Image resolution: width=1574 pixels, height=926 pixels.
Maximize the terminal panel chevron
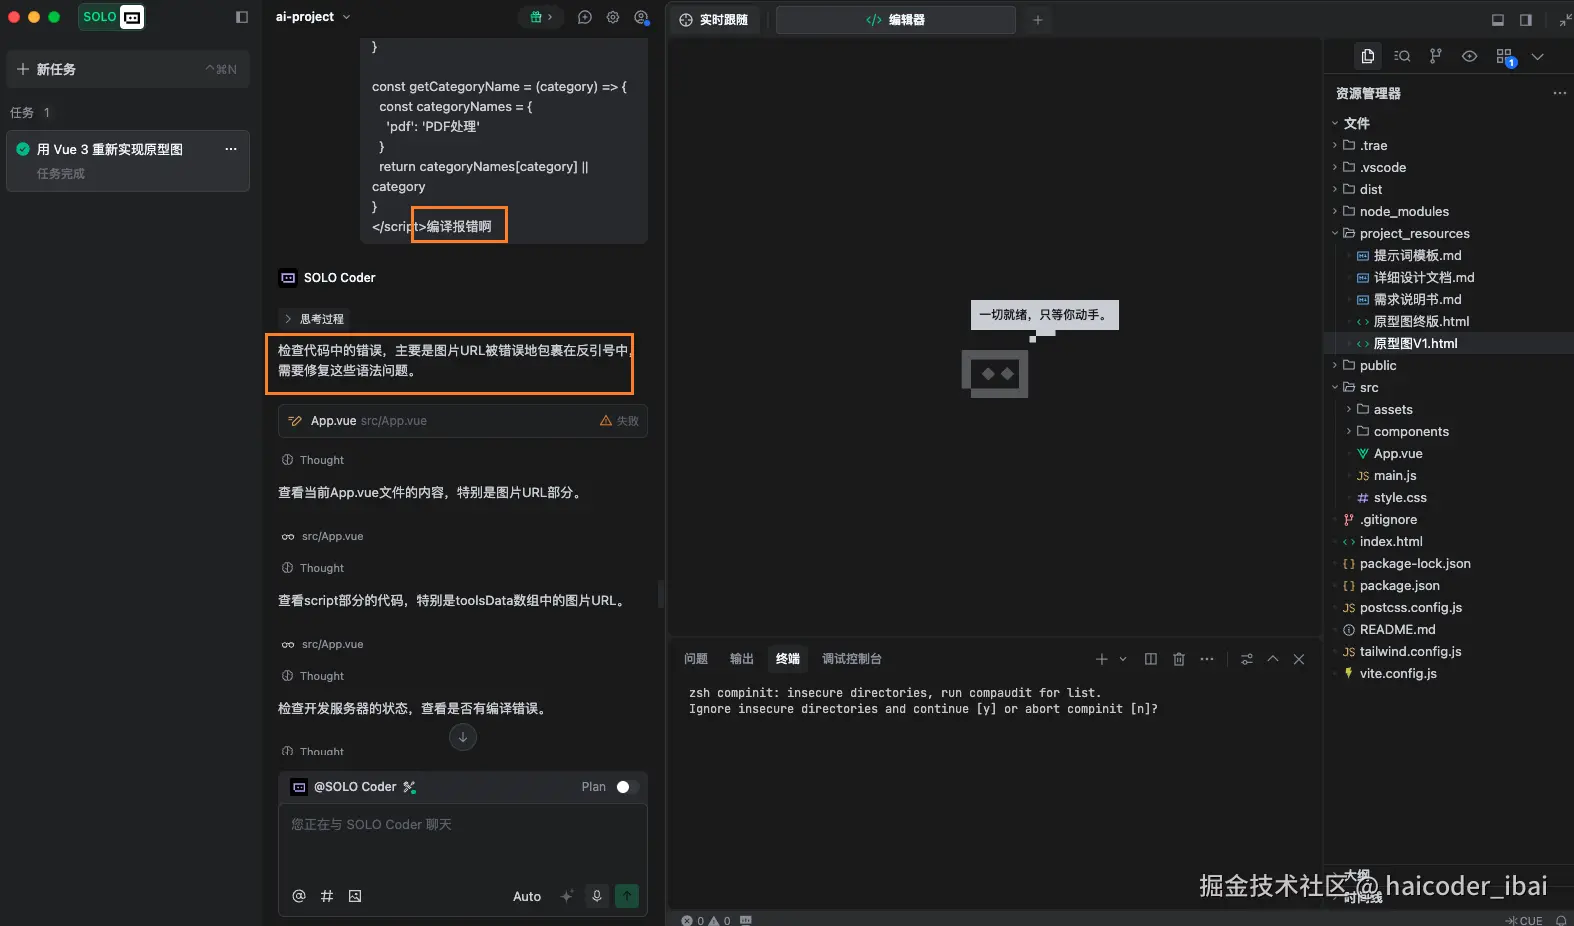pyautogui.click(x=1273, y=659)
